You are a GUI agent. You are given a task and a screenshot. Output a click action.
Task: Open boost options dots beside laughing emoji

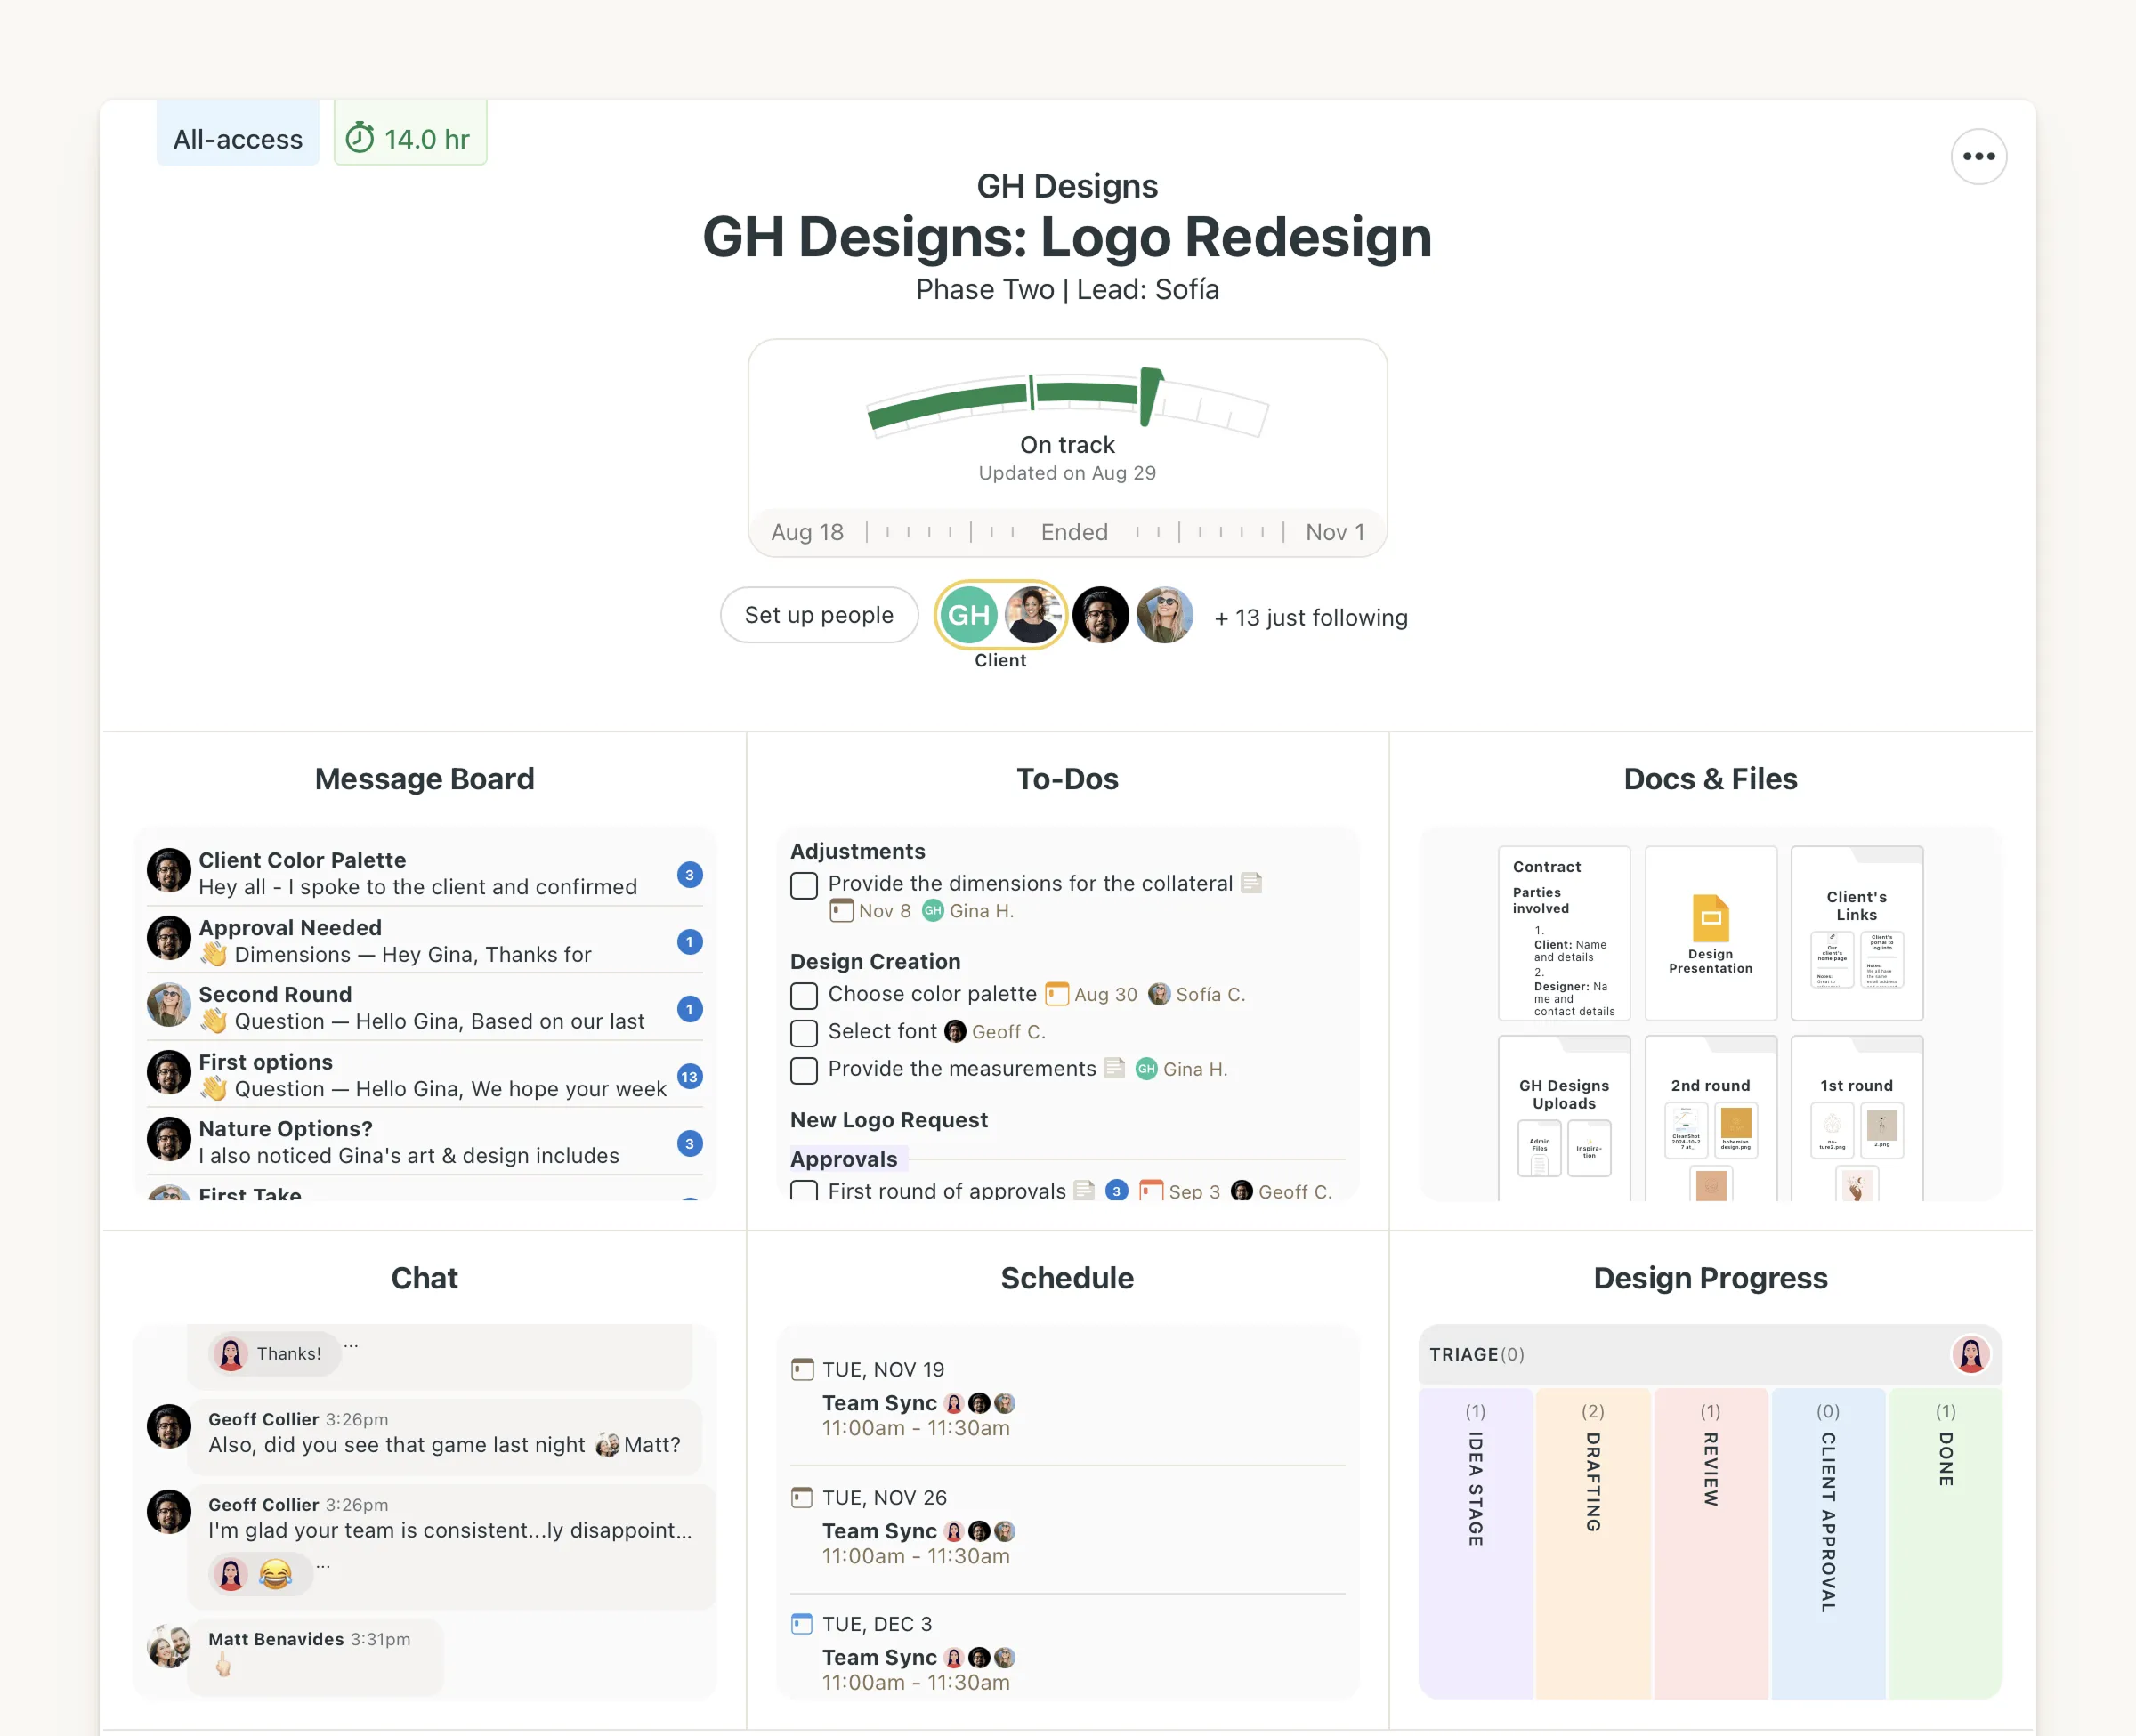[x=323, y=1566]
